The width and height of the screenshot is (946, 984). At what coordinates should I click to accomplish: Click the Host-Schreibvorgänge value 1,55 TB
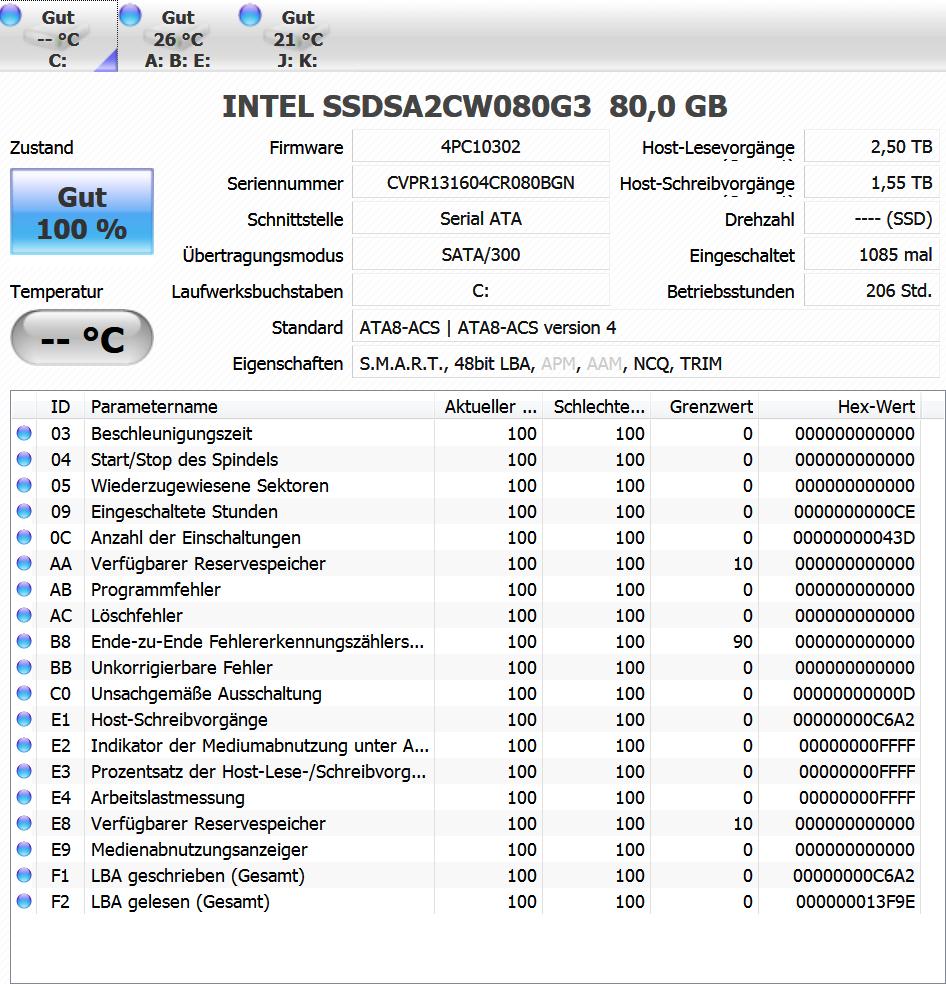(x=872, y=183)
